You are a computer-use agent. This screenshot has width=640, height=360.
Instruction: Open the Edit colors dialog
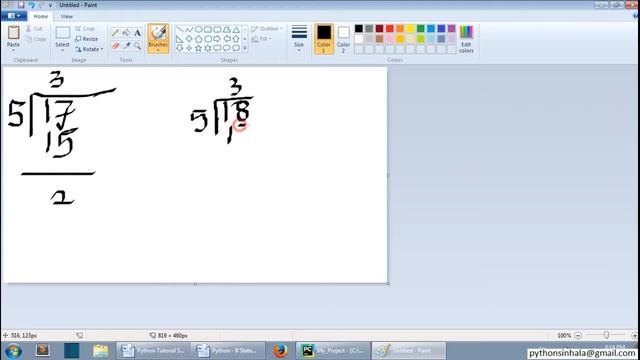coord(466,39)
